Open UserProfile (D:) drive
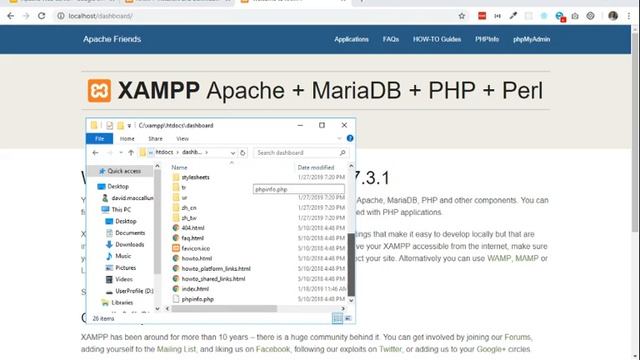 point(134,291)
